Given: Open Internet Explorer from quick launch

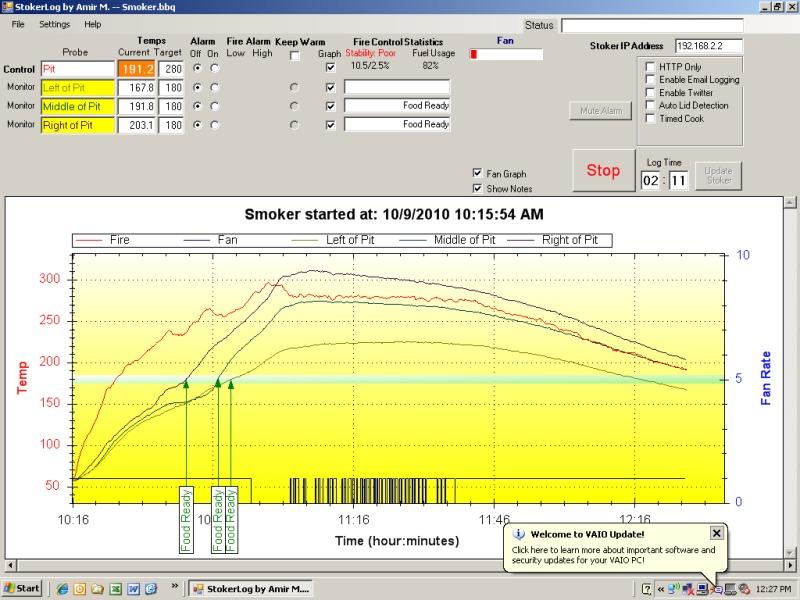Looking at the screenshot, I should coord(62,589).
